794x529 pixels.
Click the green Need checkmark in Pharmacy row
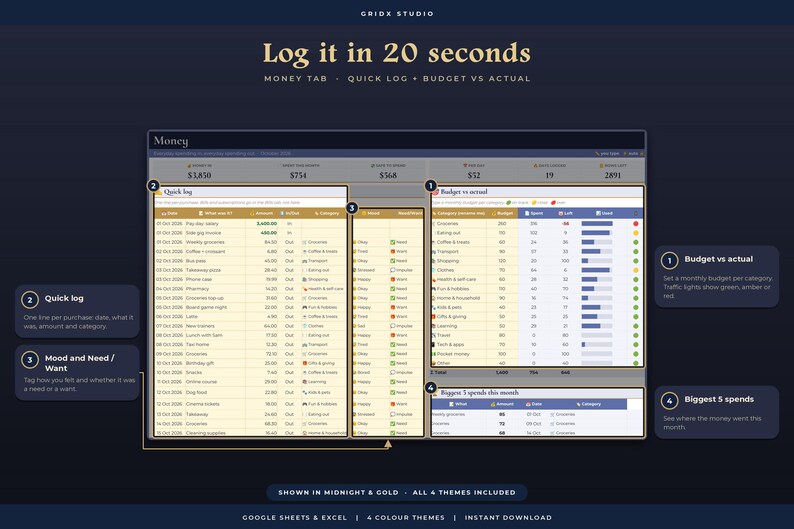point(392,289)
